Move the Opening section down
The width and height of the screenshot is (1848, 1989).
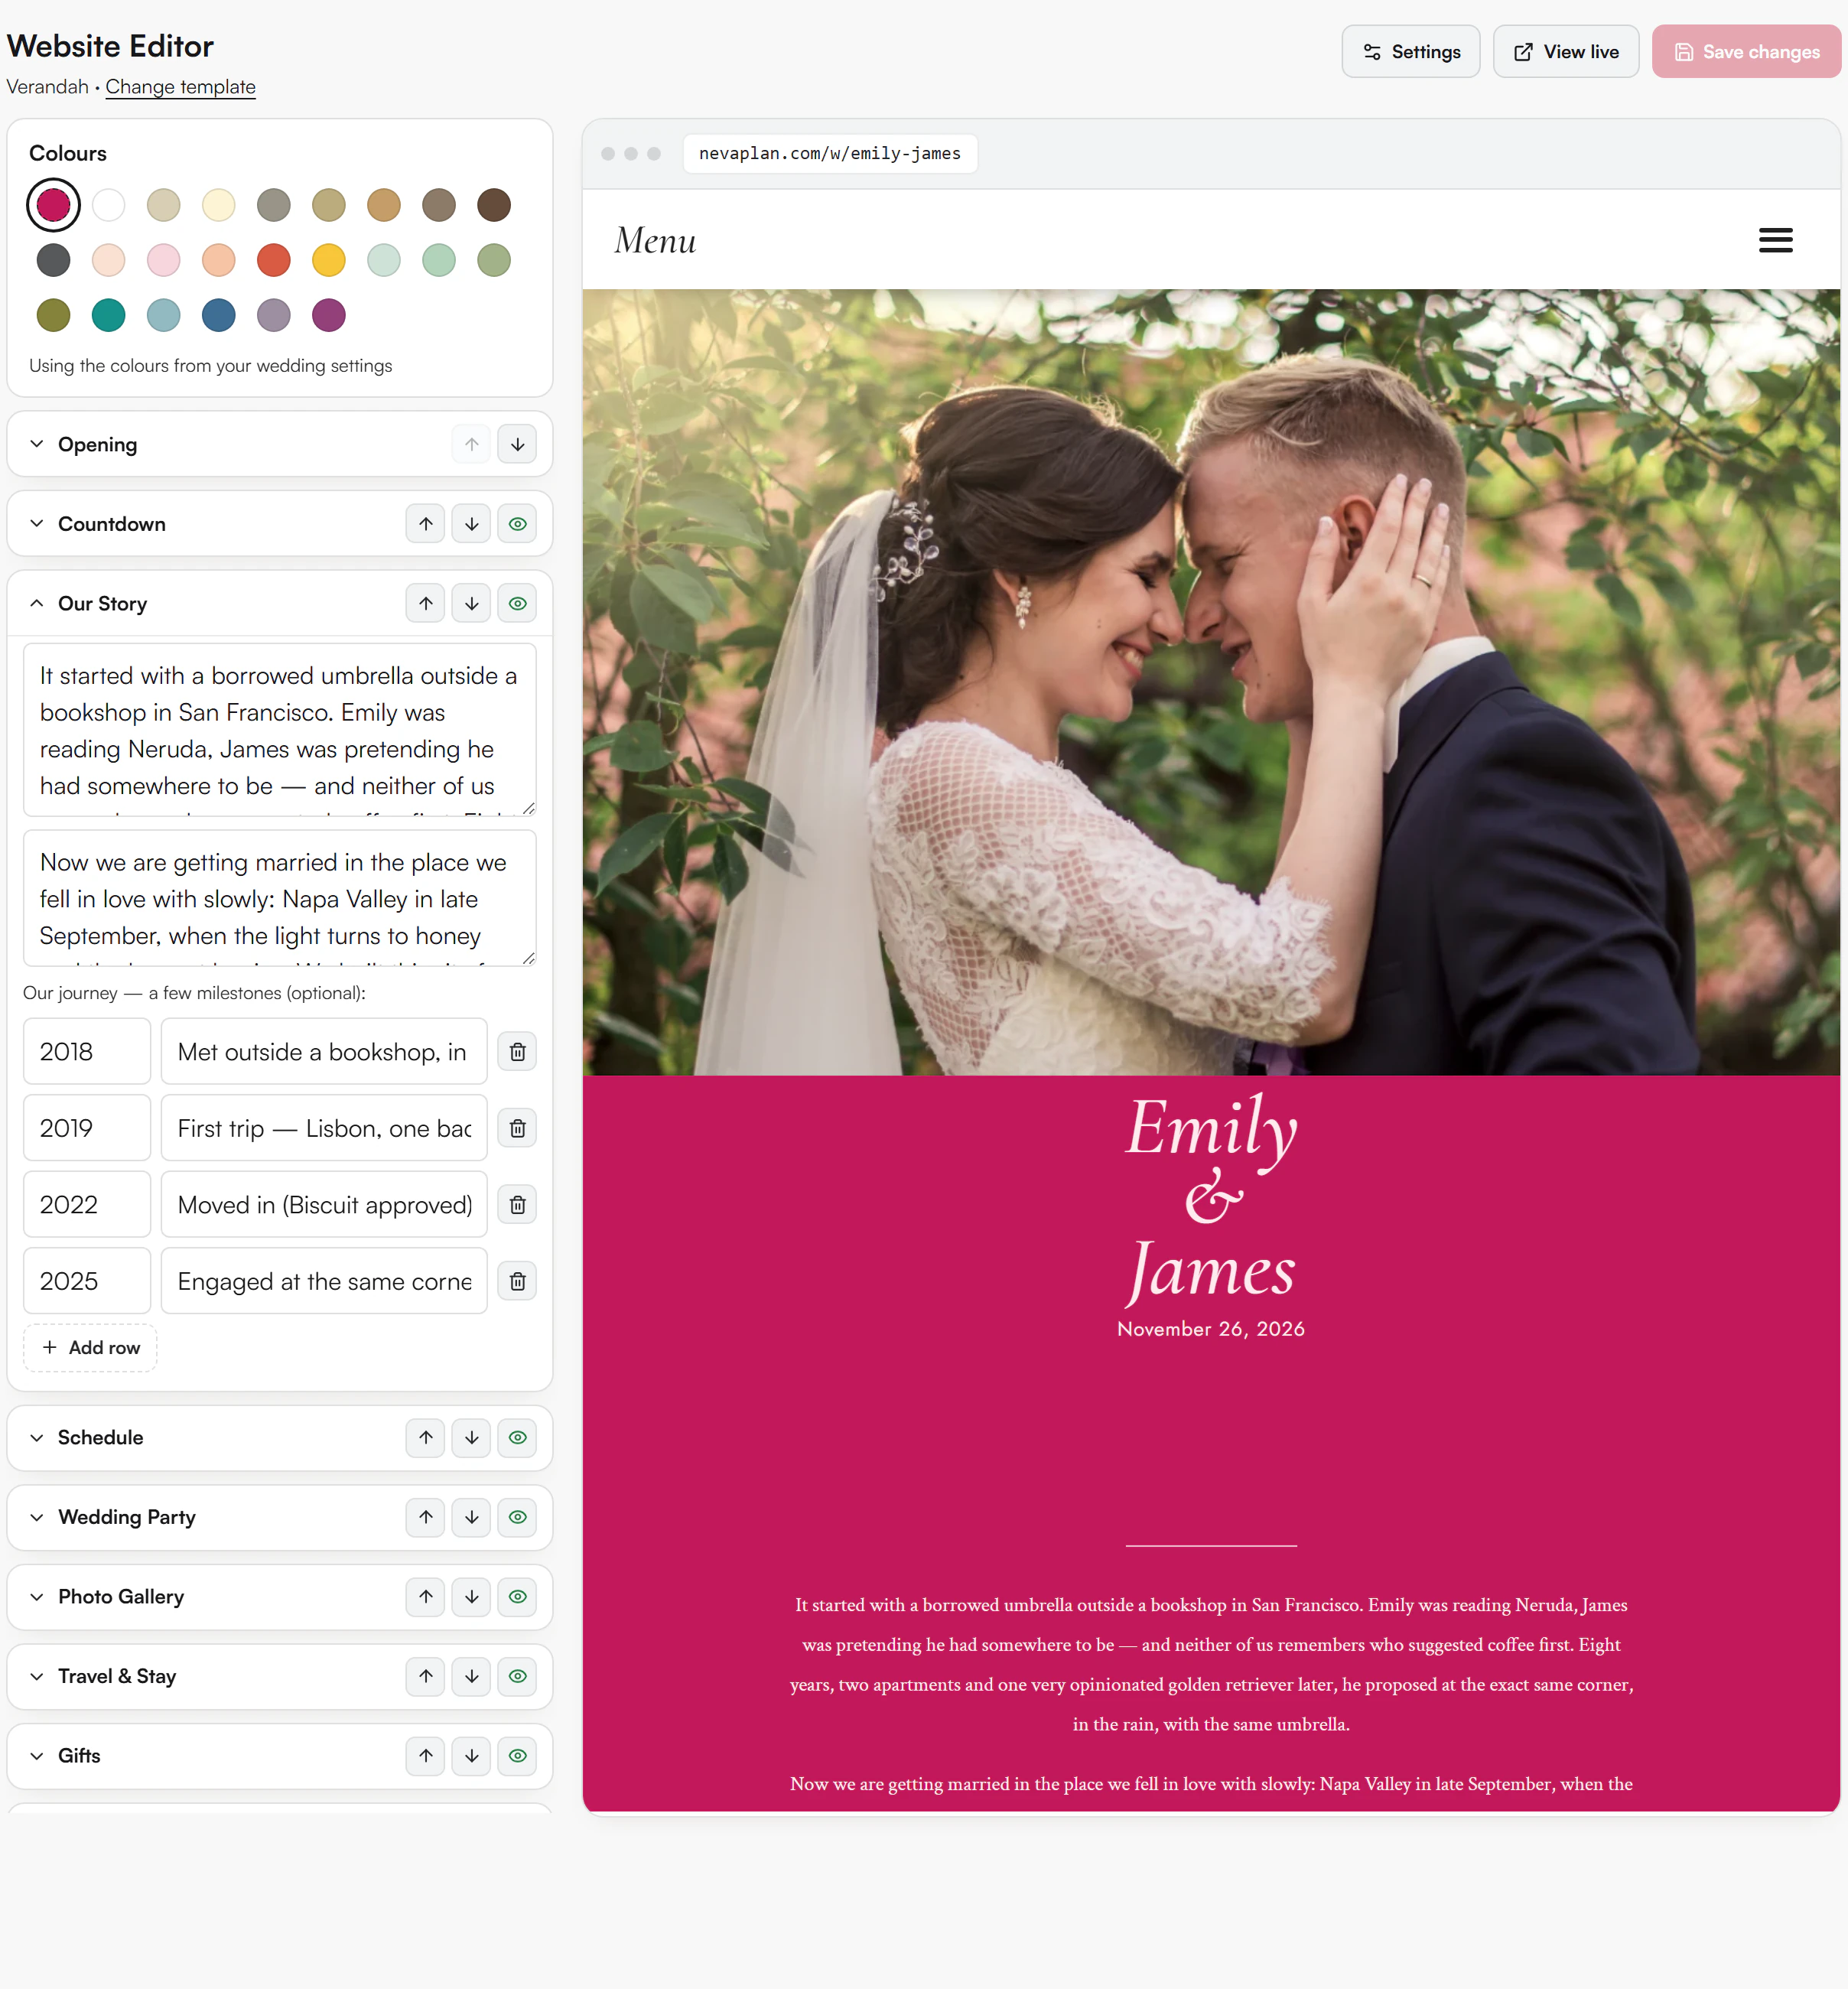517,444
